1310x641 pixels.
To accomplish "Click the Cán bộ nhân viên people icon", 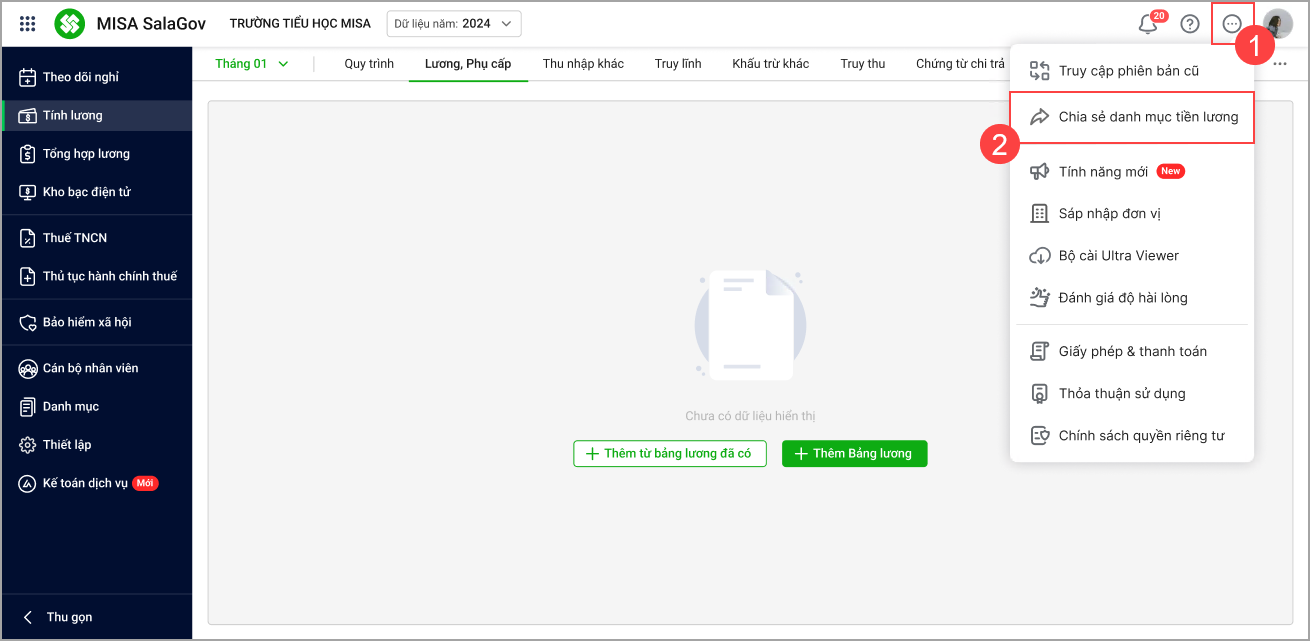I will point(28,368).
